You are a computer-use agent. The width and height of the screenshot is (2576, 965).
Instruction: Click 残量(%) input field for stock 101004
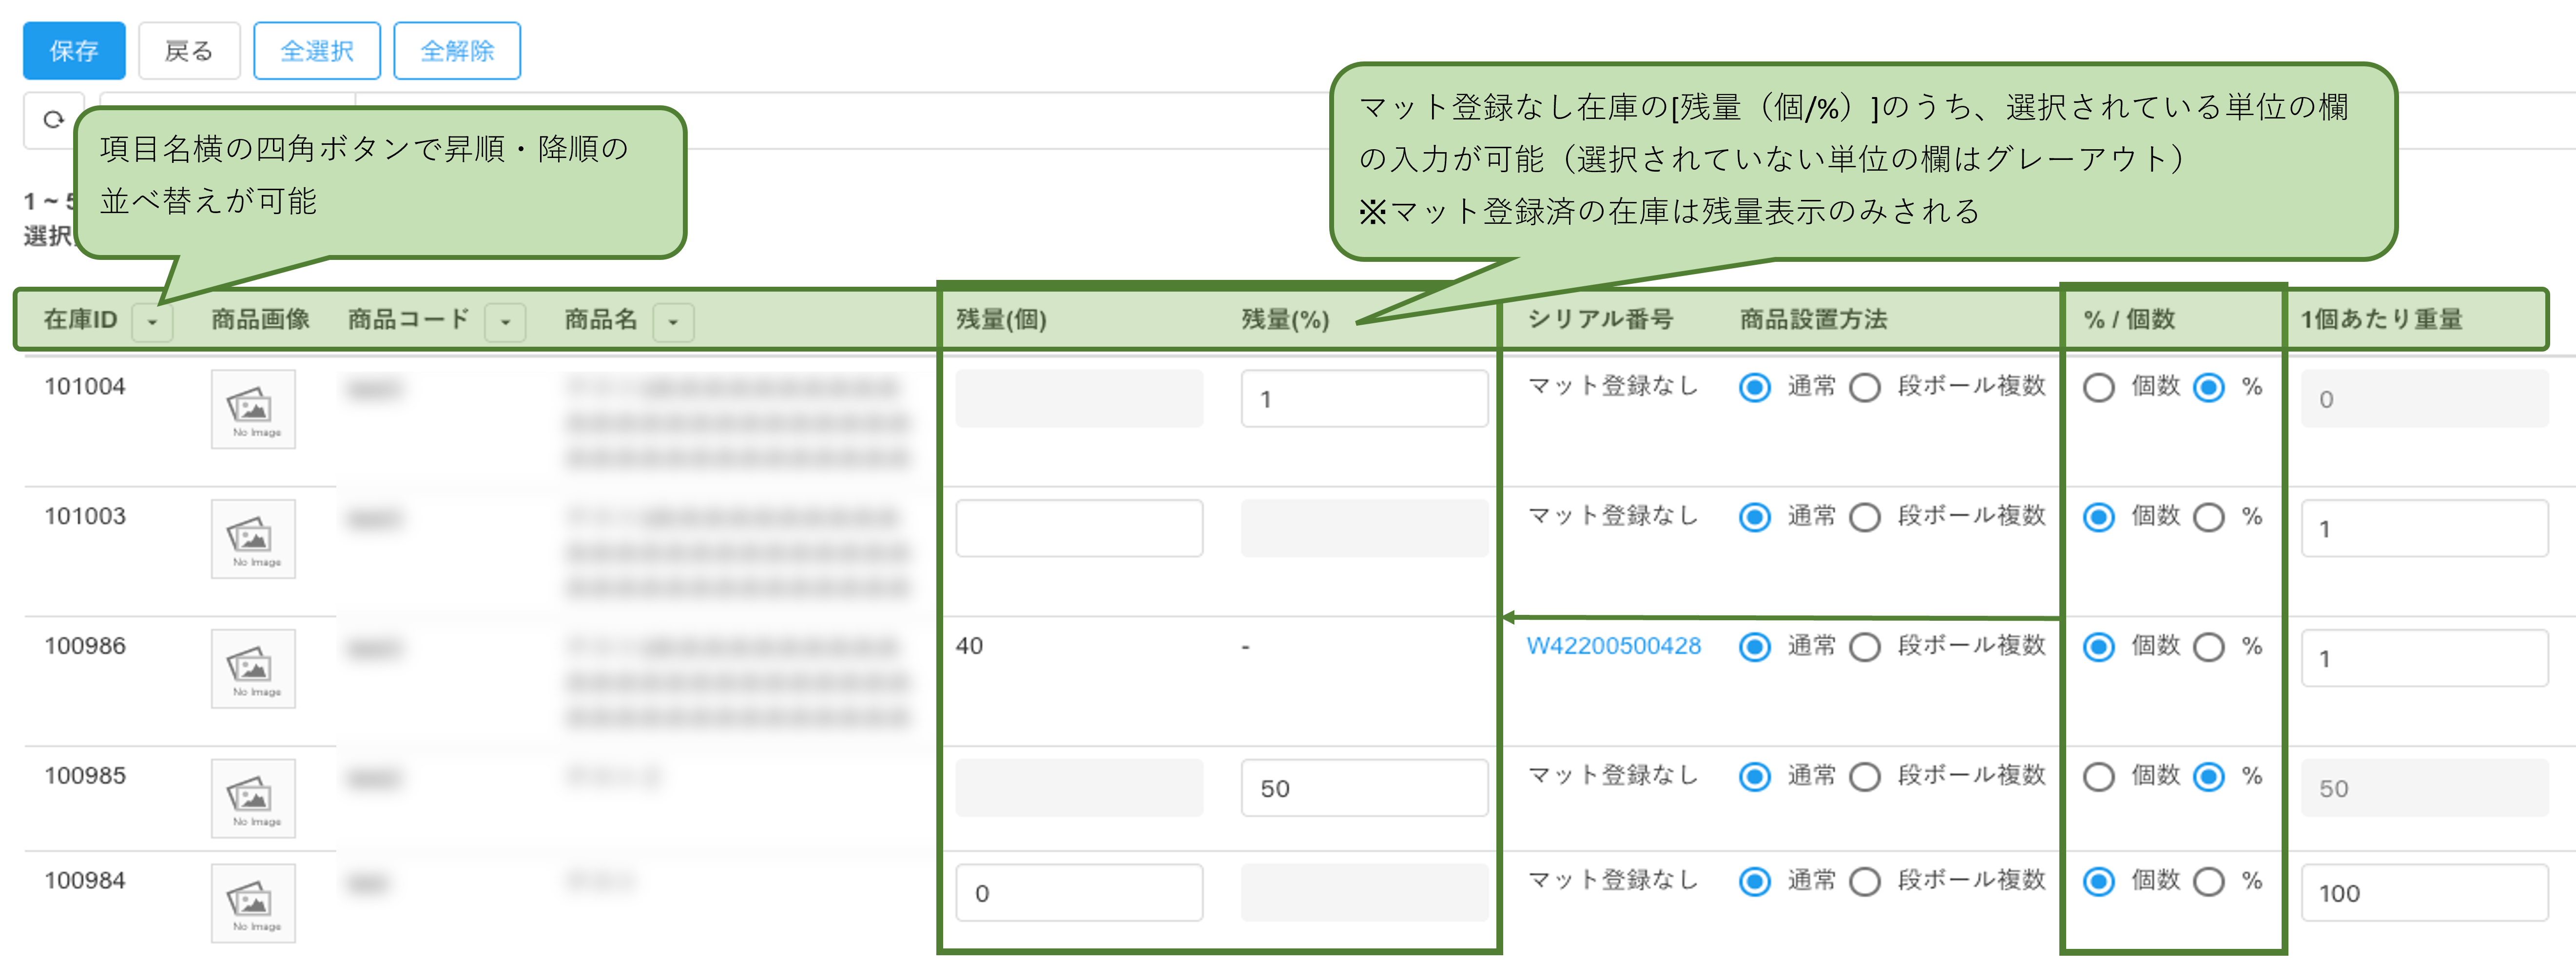[1364, 399]
